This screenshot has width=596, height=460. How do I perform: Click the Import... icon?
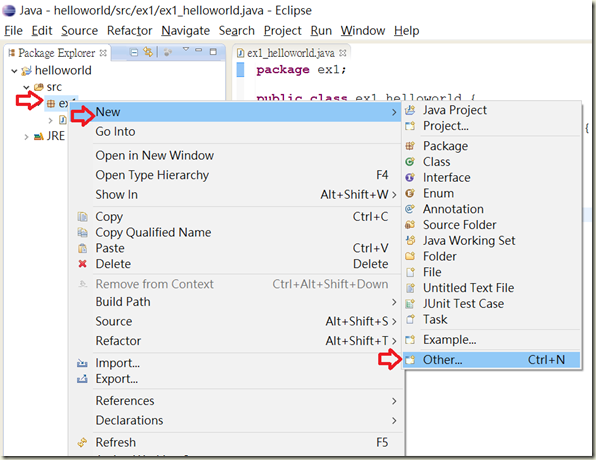point(82,363)
